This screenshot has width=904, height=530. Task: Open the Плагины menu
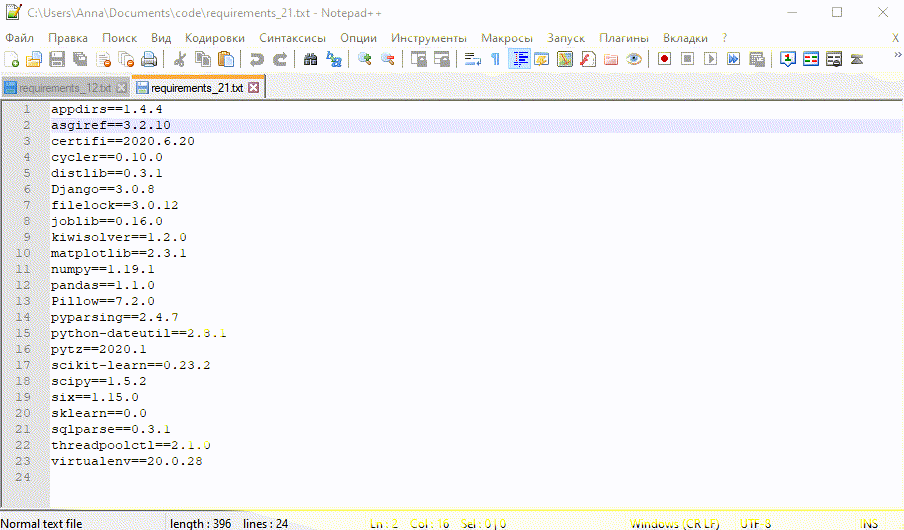(x=624, y=38)
